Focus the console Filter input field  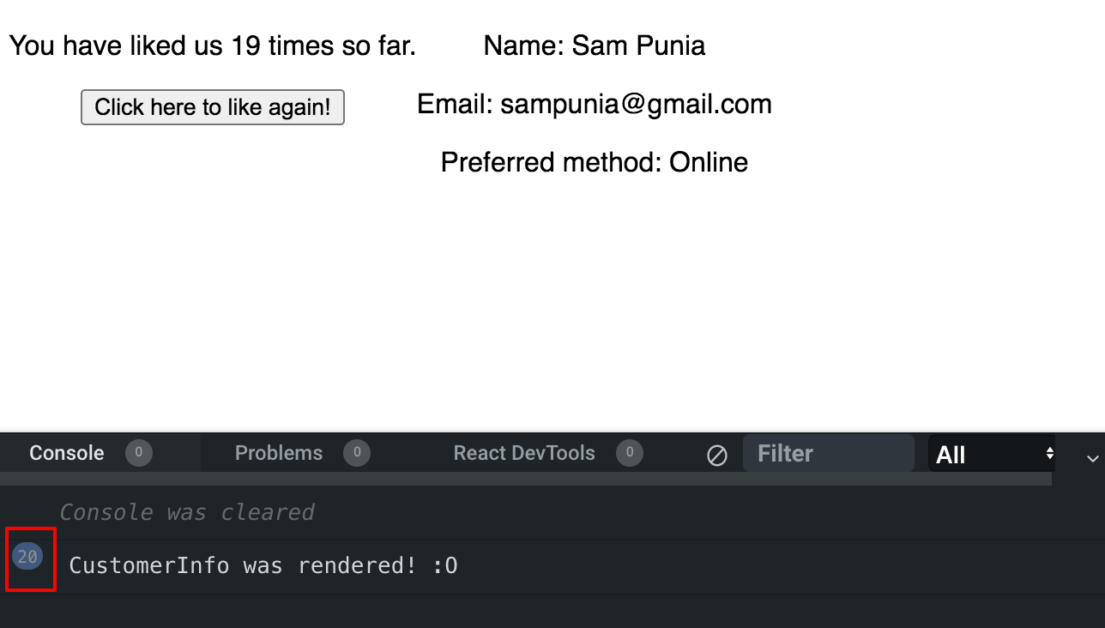coord(828,454)
